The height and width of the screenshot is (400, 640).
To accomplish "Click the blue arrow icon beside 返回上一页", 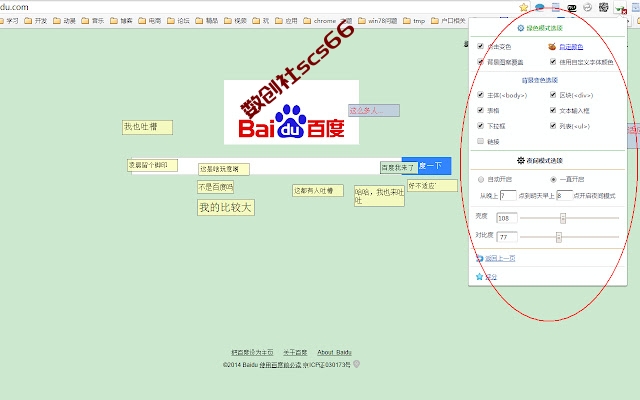I will point(480,258).
